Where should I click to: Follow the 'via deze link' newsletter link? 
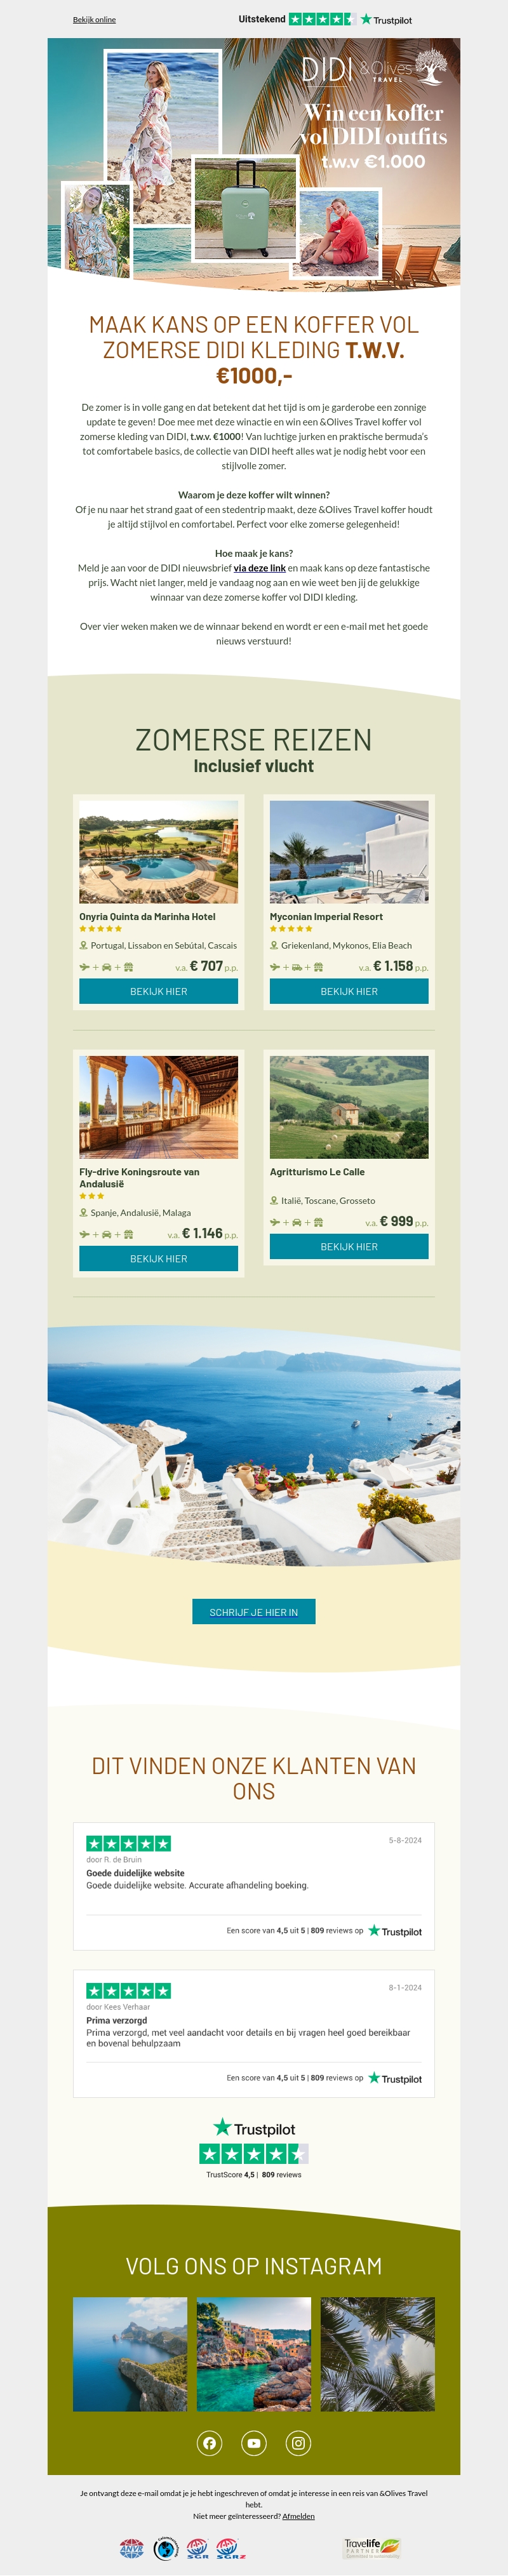pos(259,568)
